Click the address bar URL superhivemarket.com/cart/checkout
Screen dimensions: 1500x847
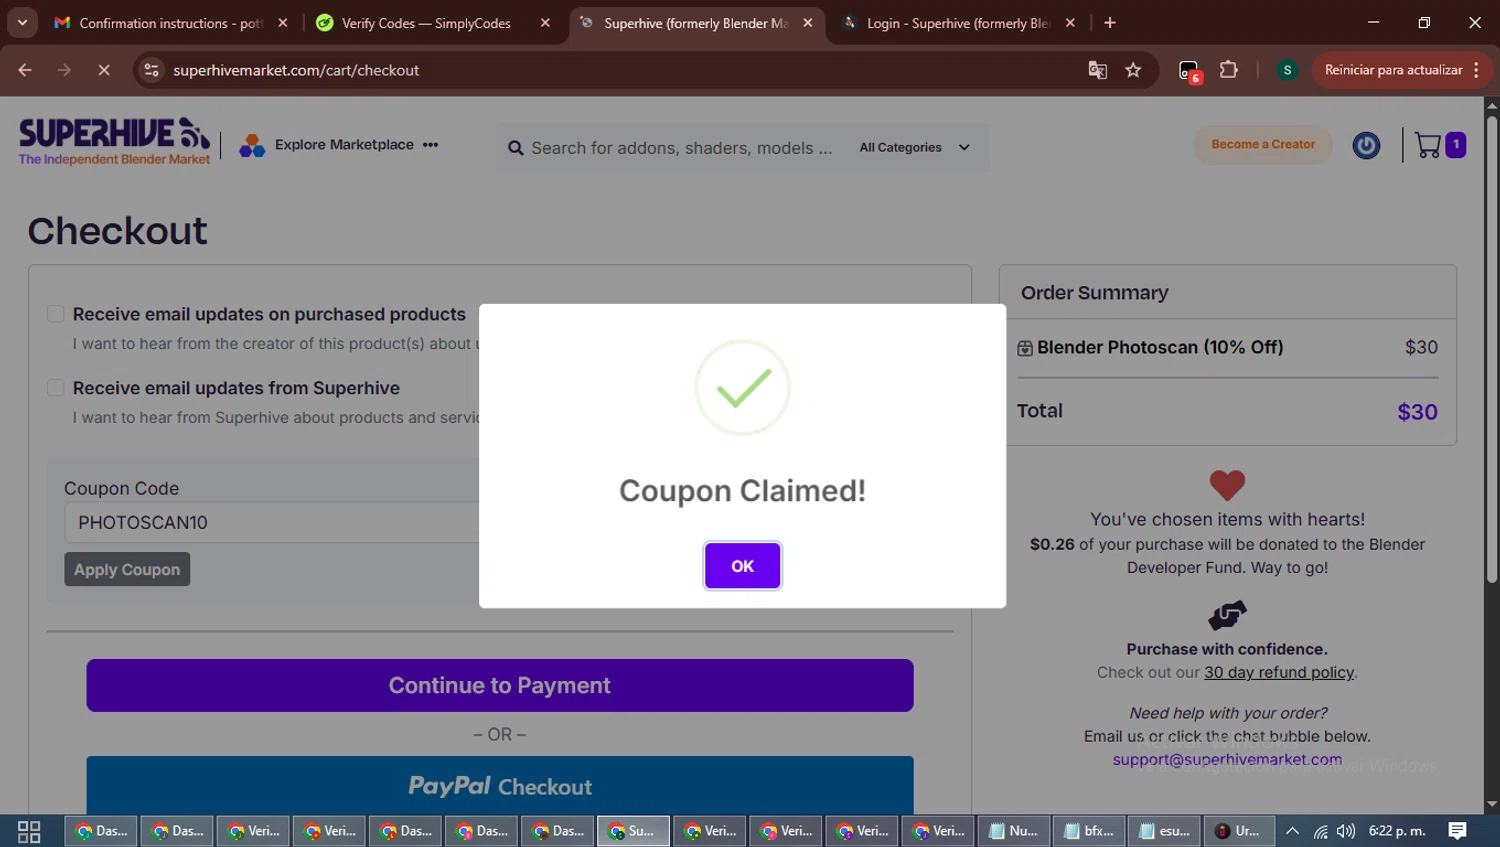pyautogui.click(x=296, y=70)
